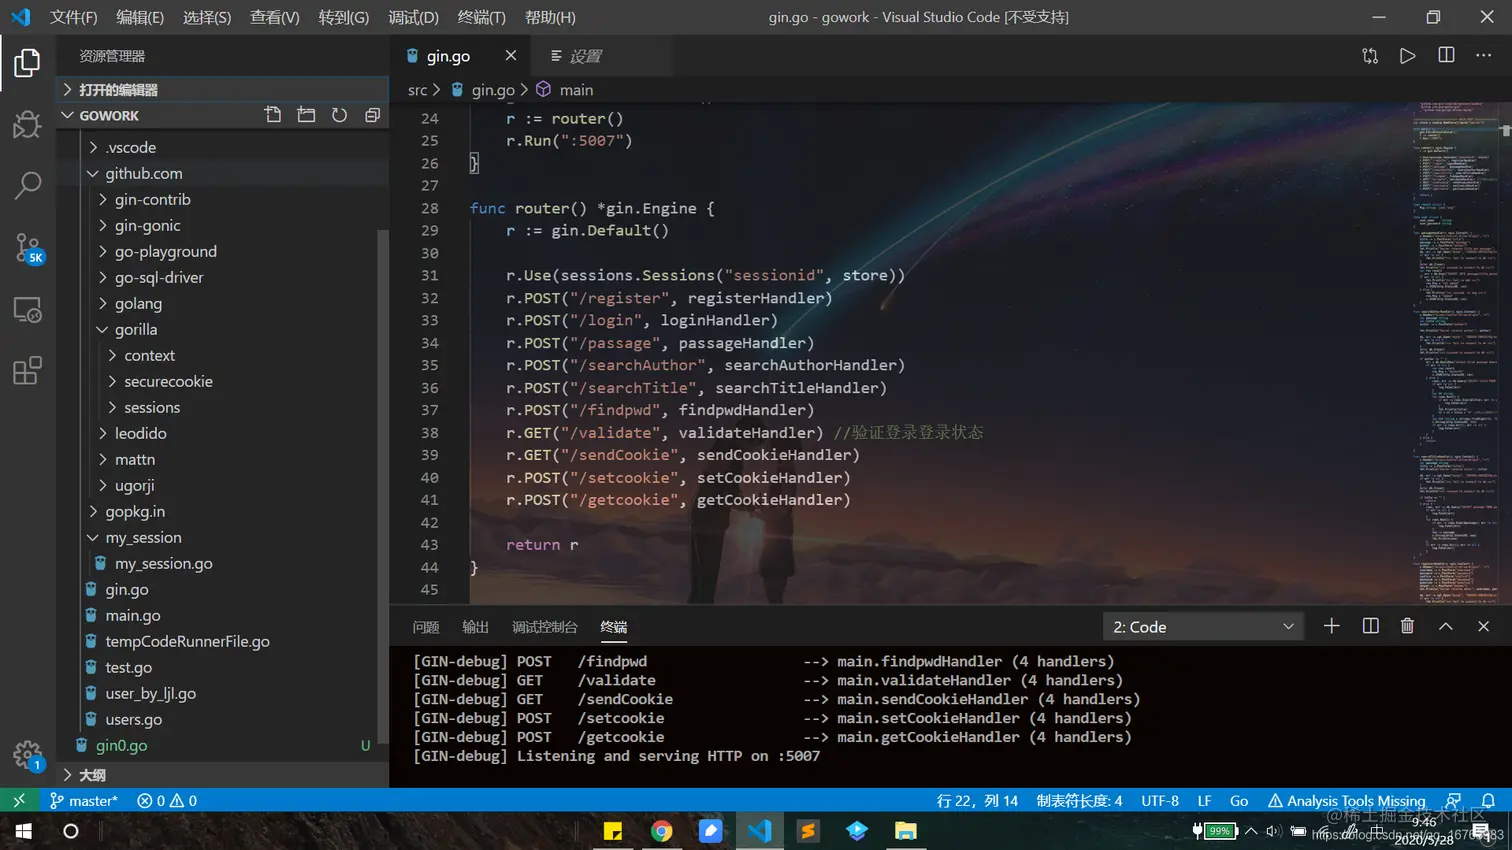Open the Explorer view in activity bar
This screenshot has width=1512, height=850.
point(27,63)
